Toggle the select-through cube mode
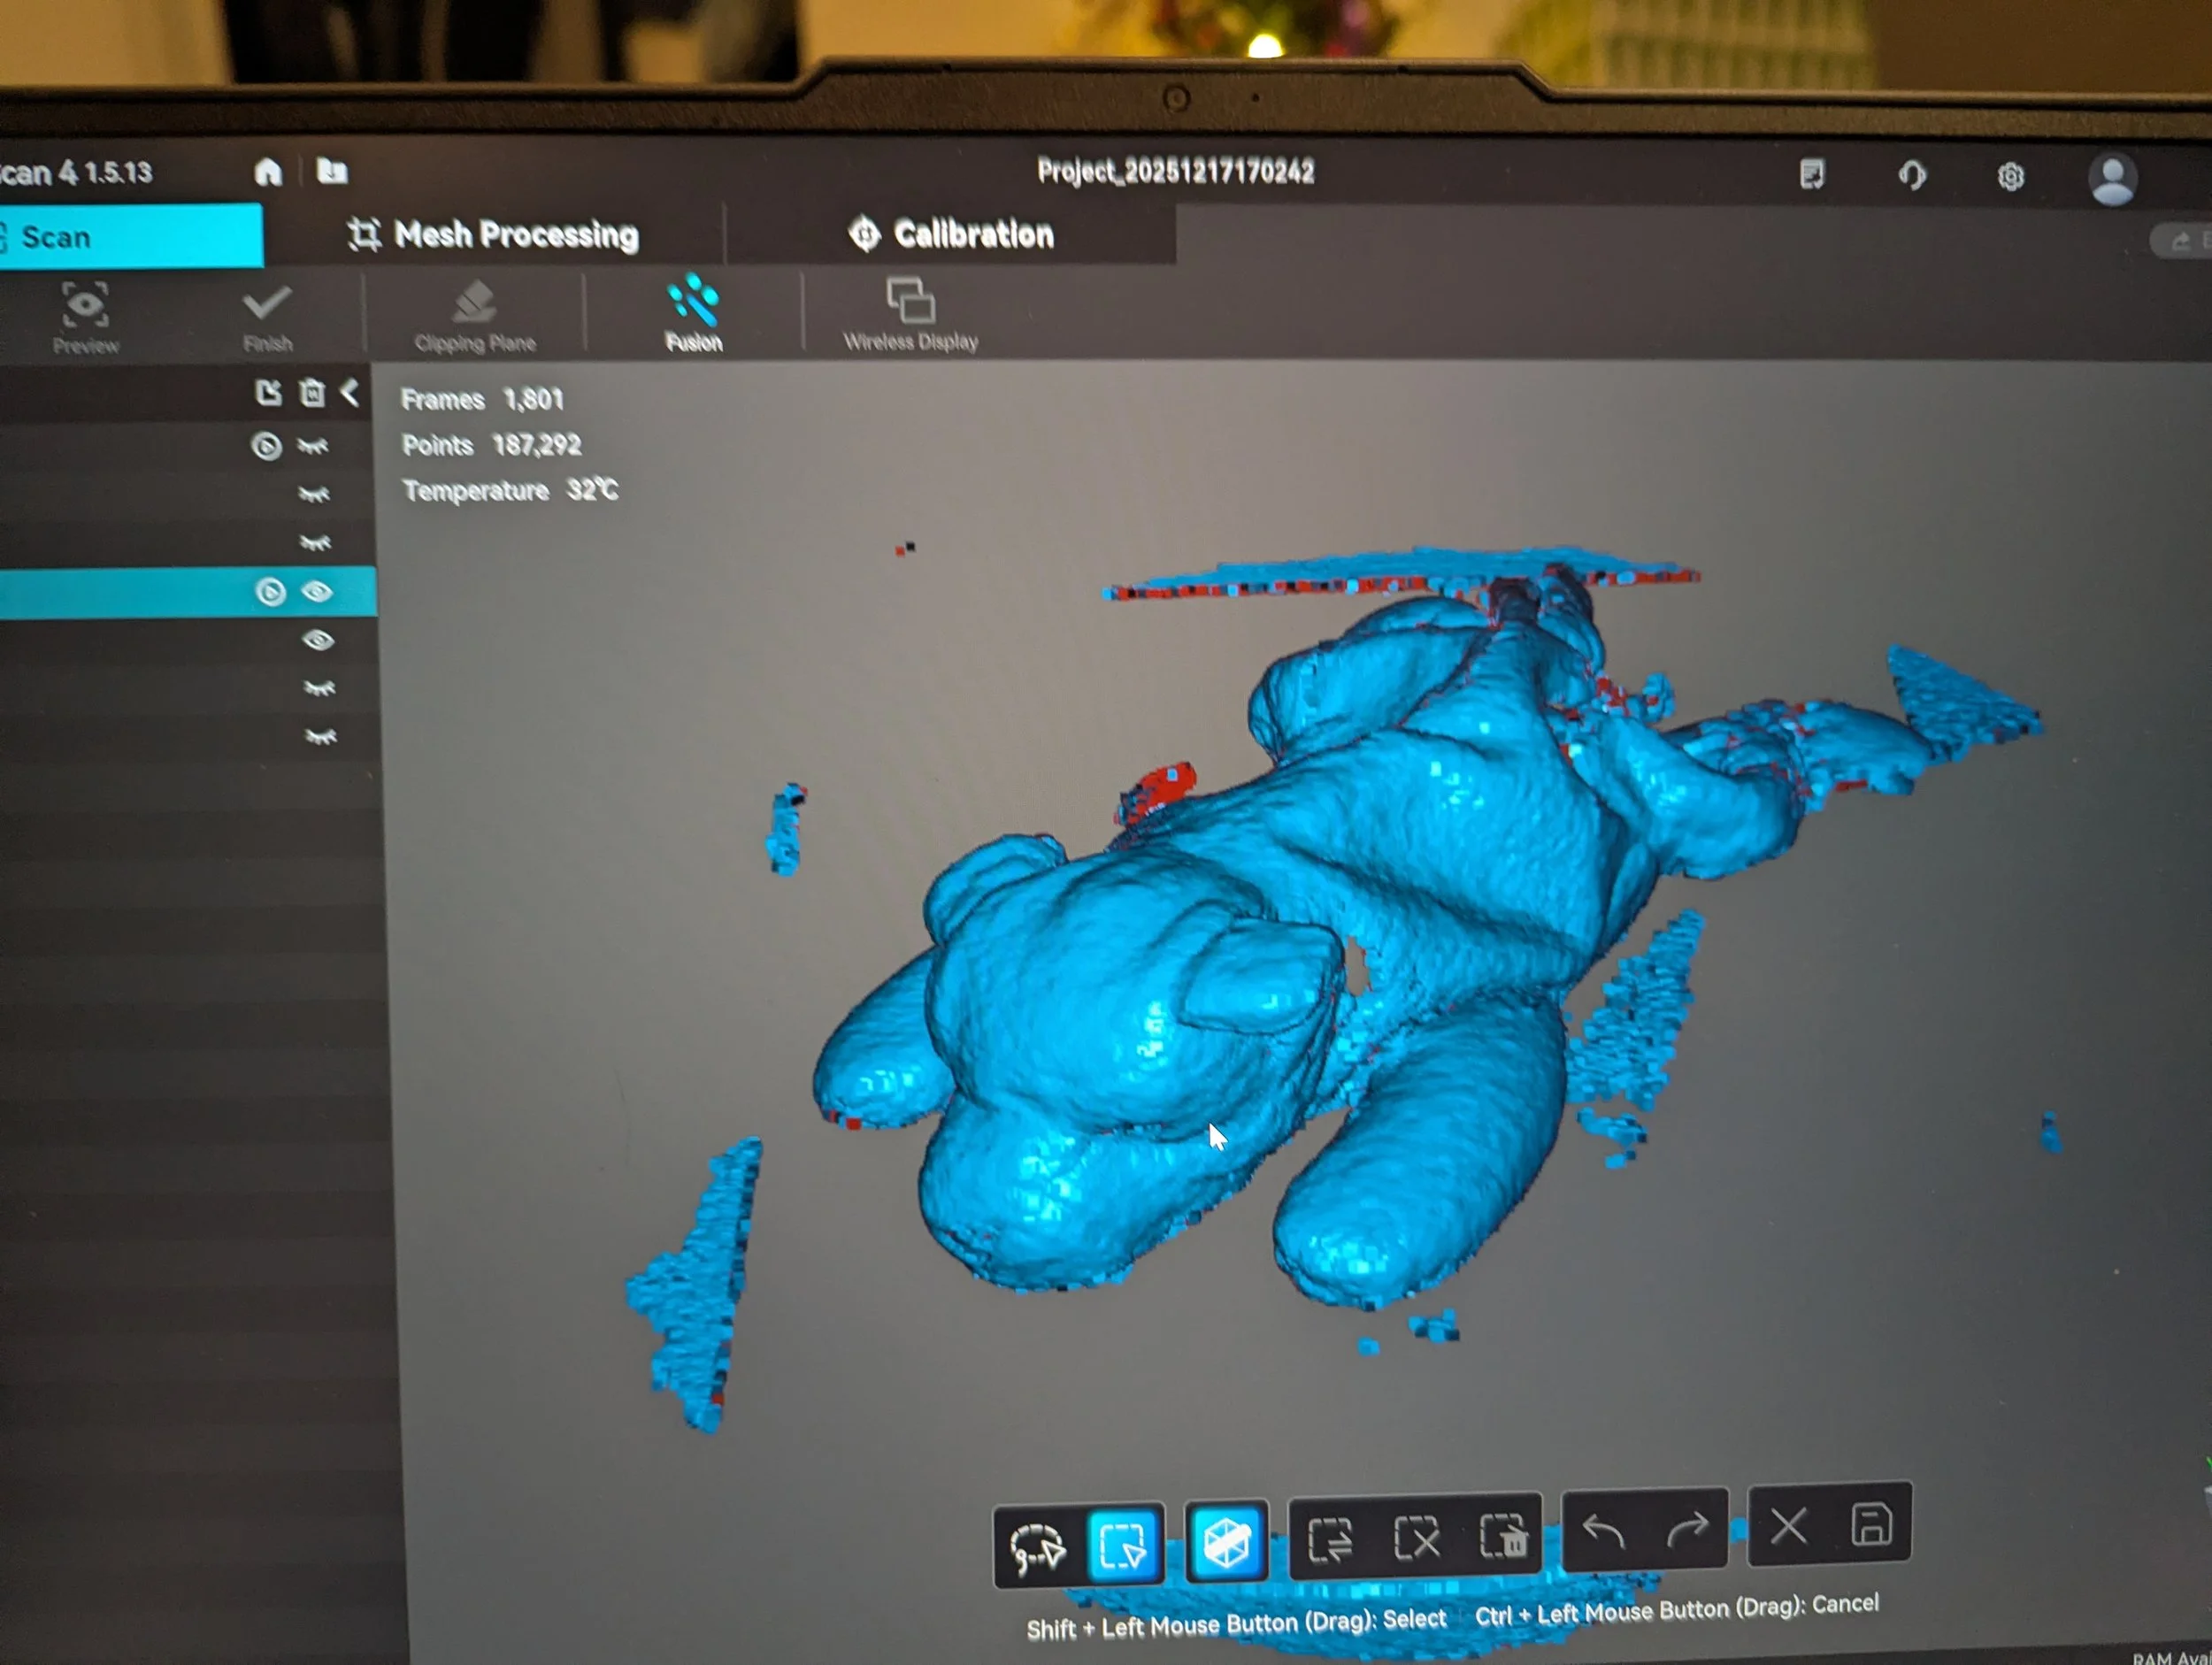The width and height of the screenshot is (2212, 1665). [1226, 1541]
